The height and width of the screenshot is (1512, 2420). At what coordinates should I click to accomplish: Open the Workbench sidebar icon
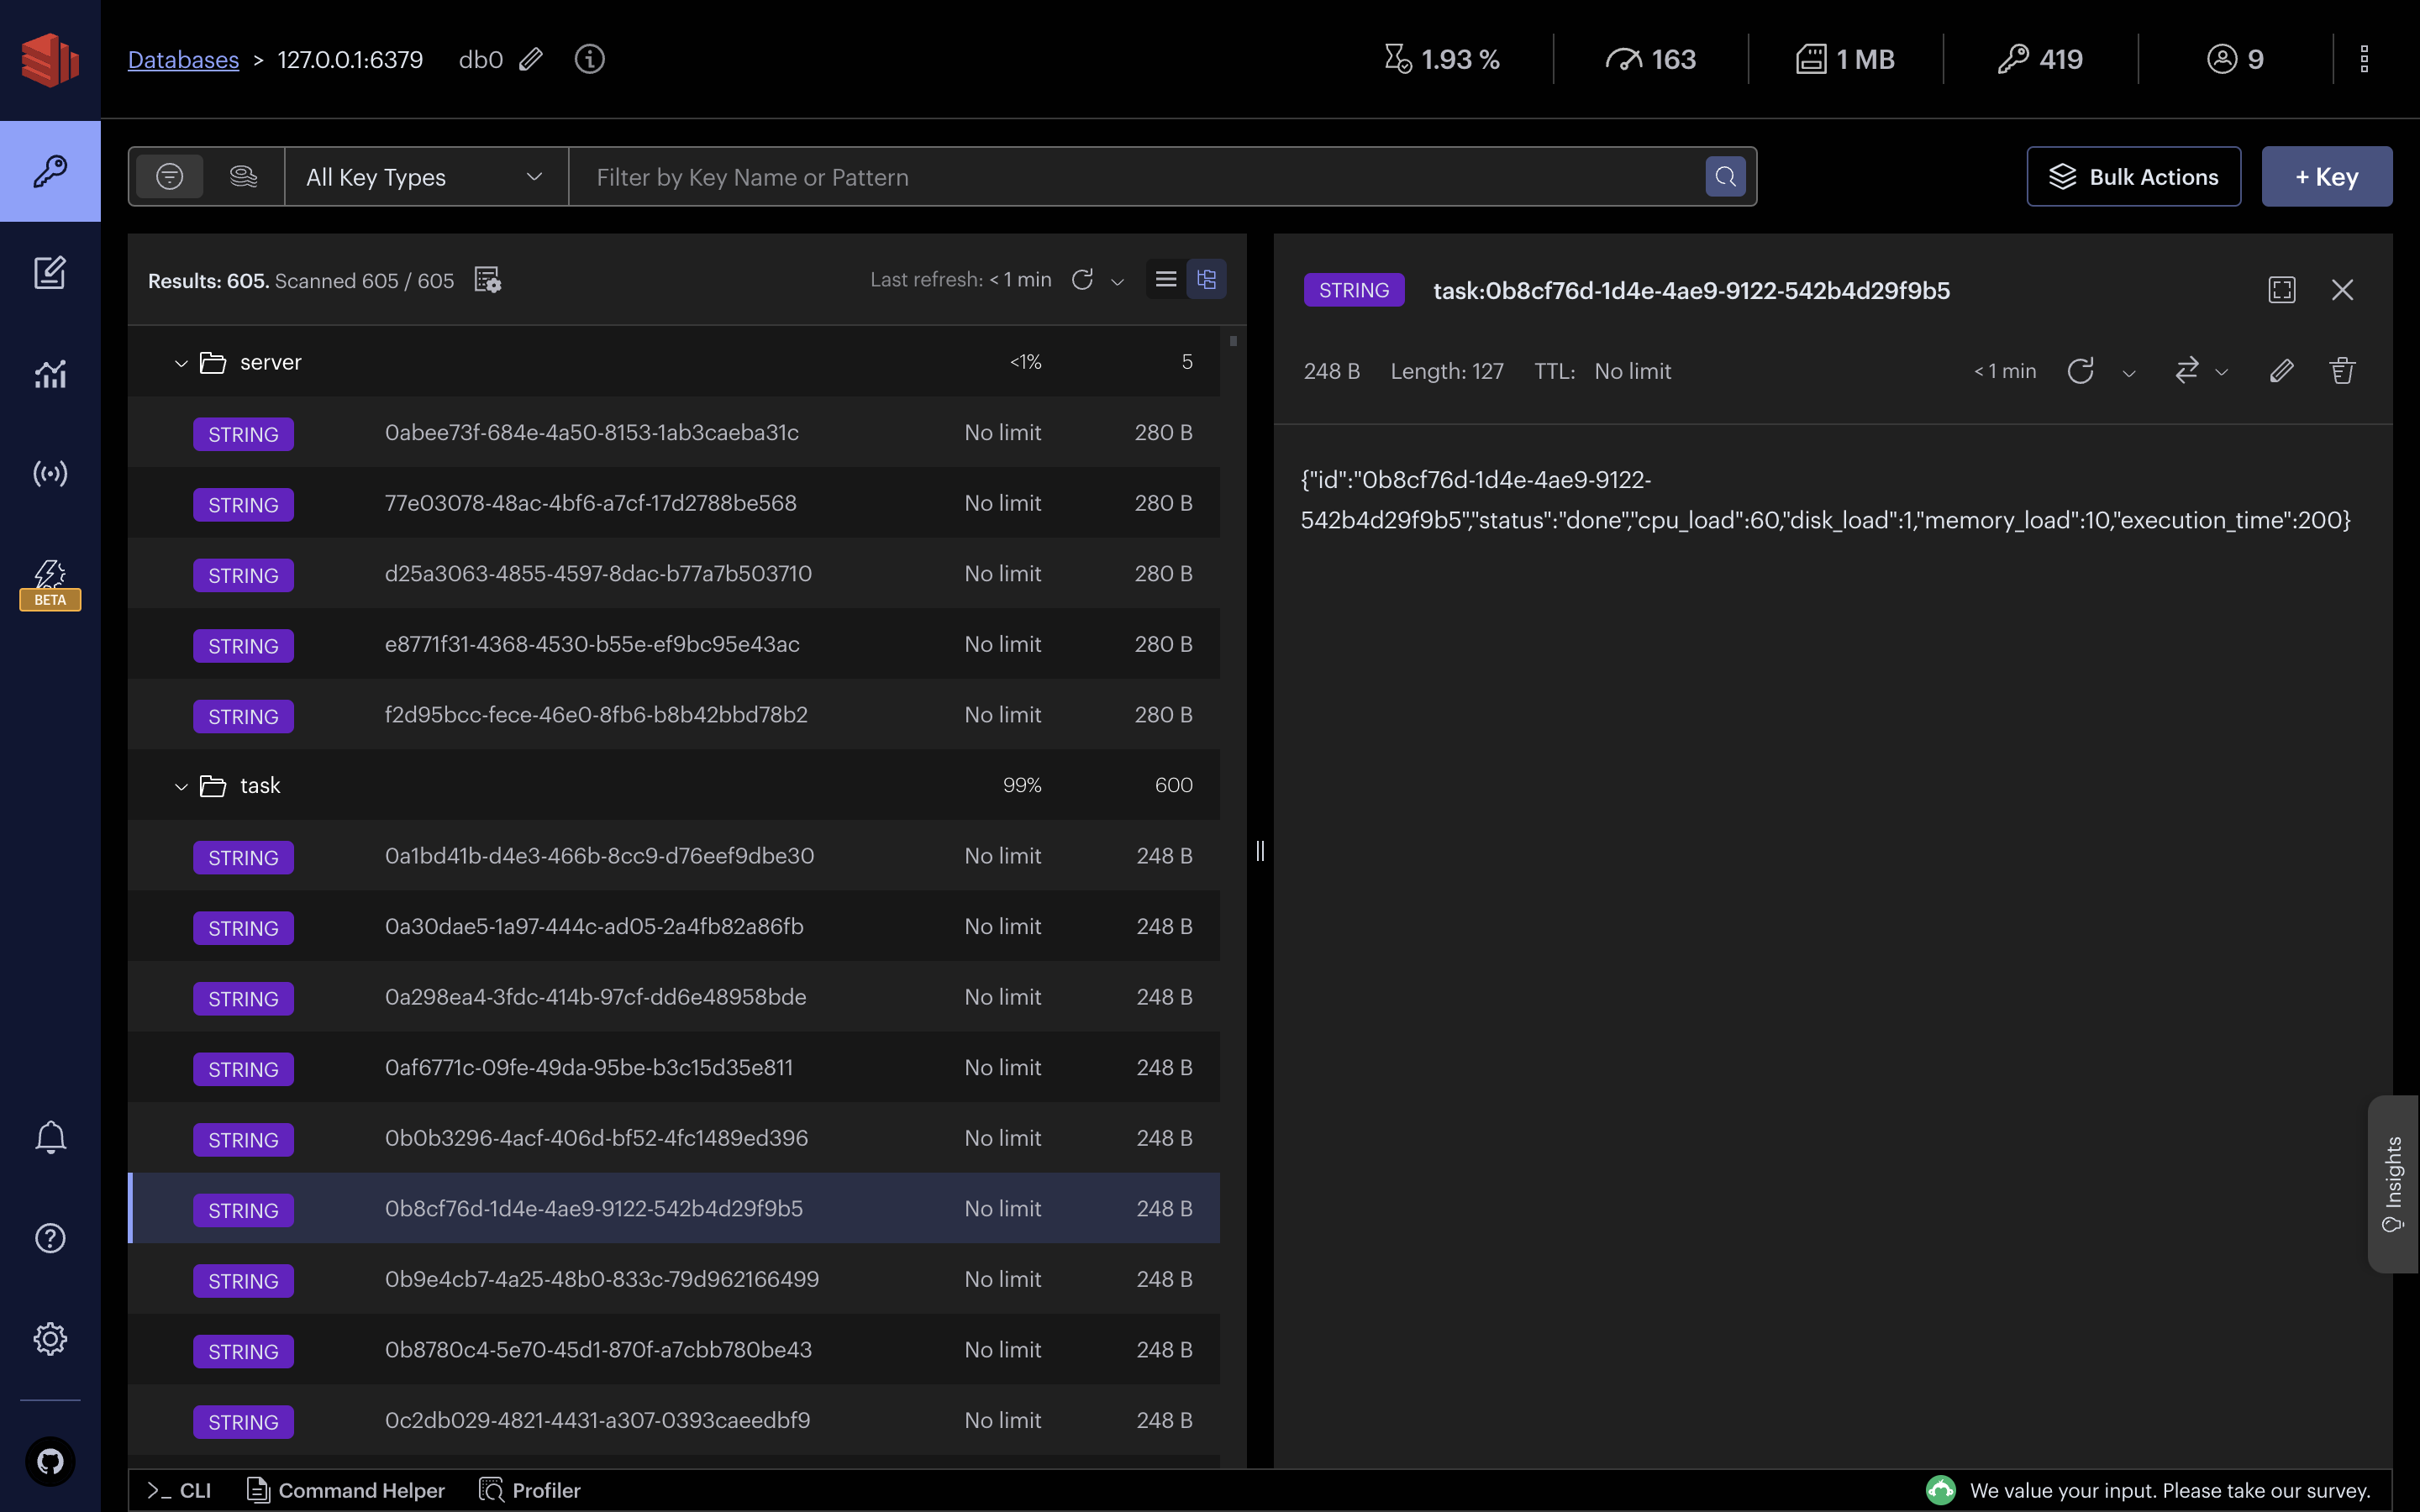[50, 272]
